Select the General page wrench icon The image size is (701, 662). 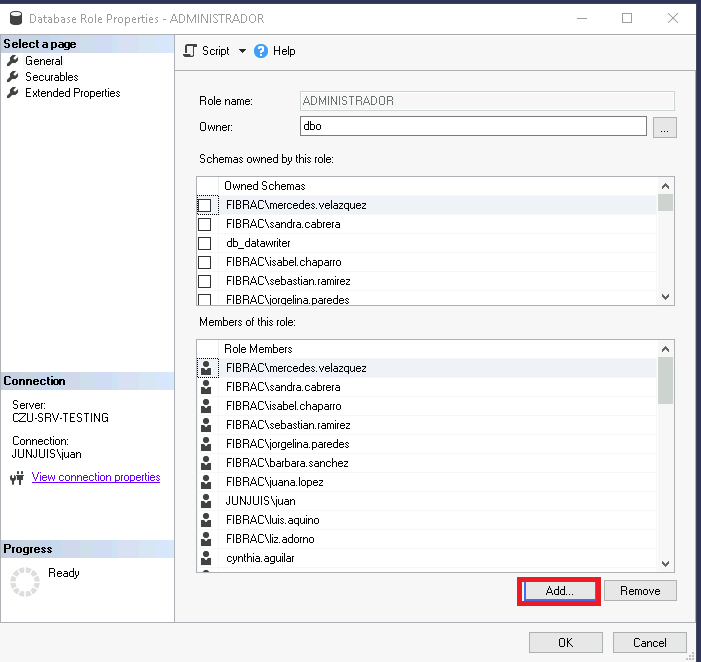pos(13,61)
